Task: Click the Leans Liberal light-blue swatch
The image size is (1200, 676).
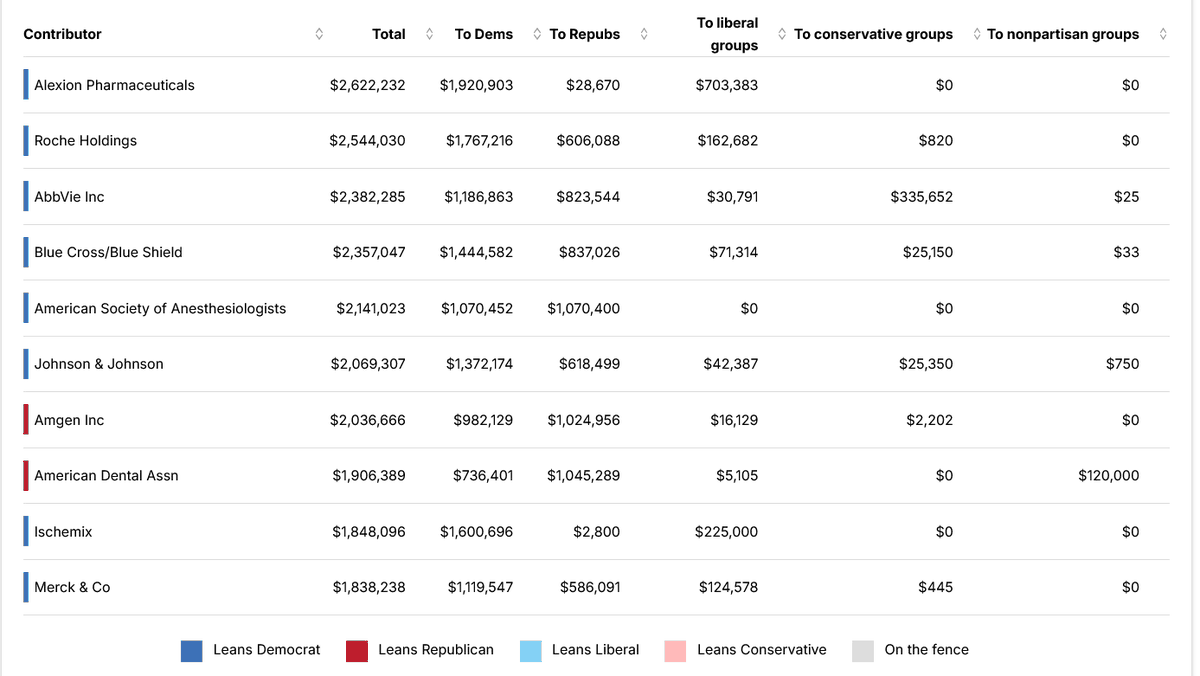Action: tap(531, 651)
